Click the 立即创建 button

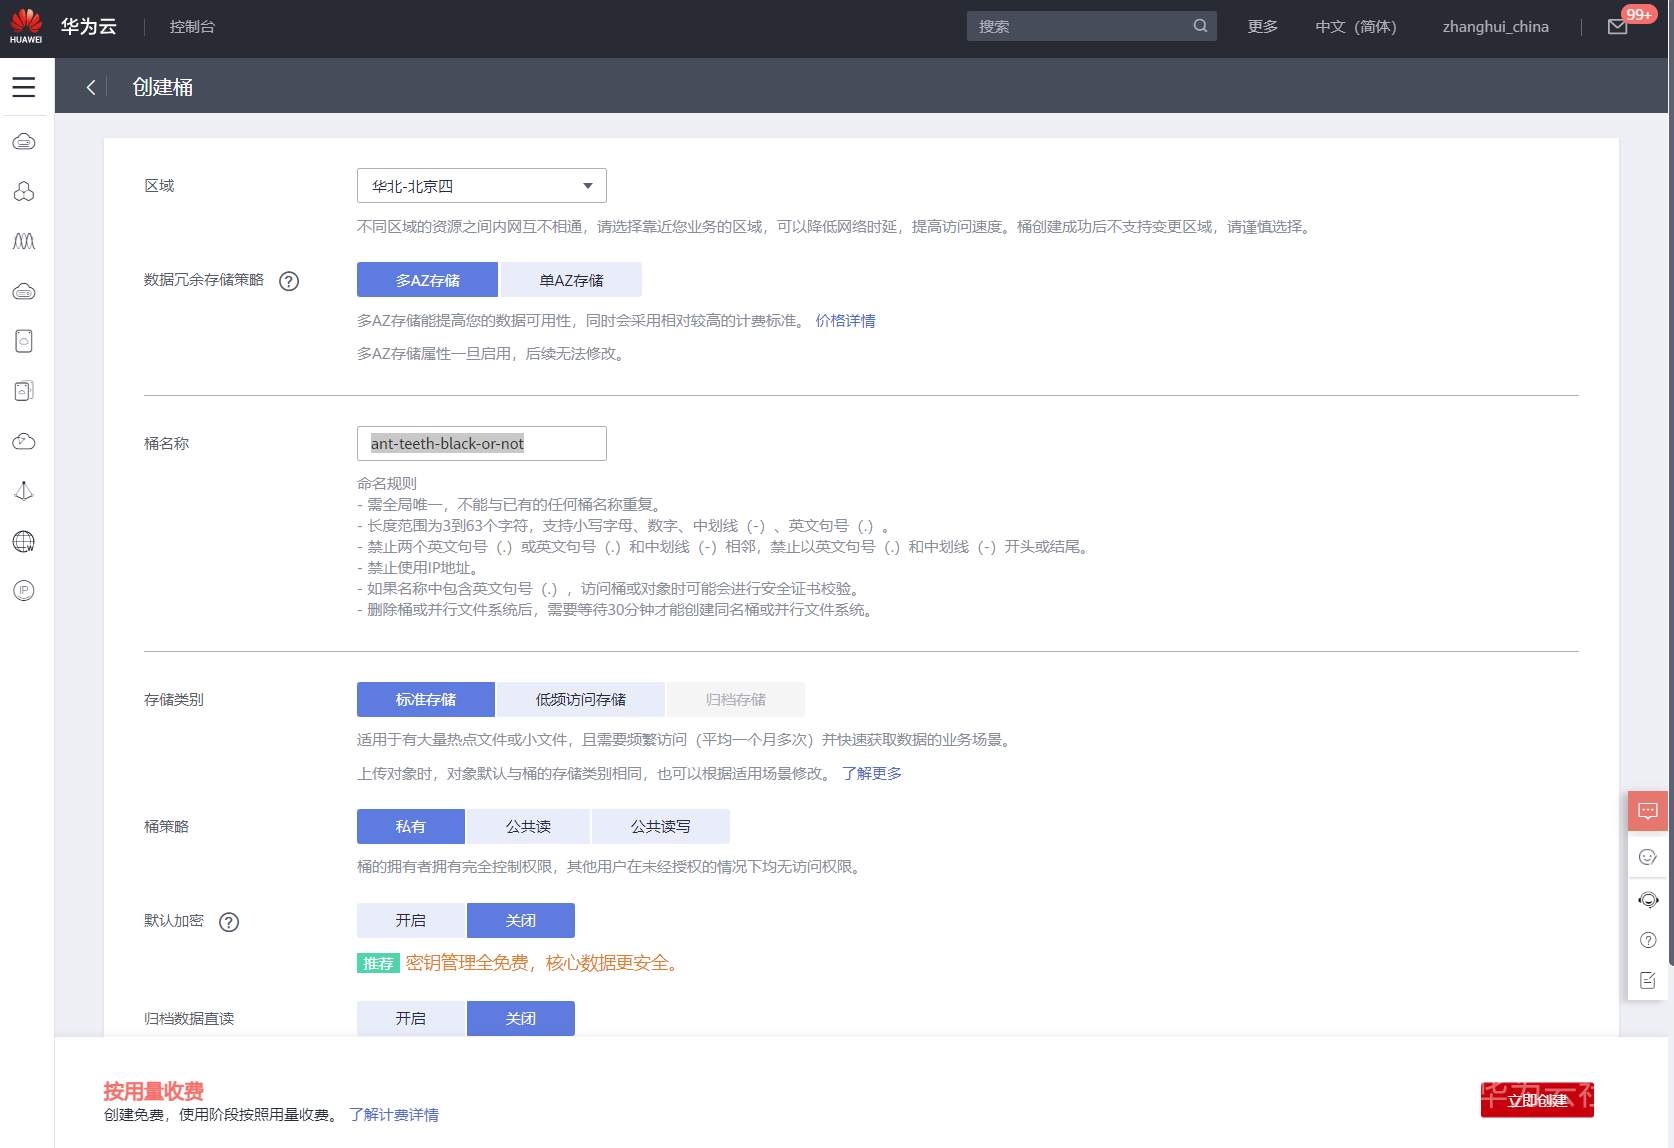coord(1537,1100)
